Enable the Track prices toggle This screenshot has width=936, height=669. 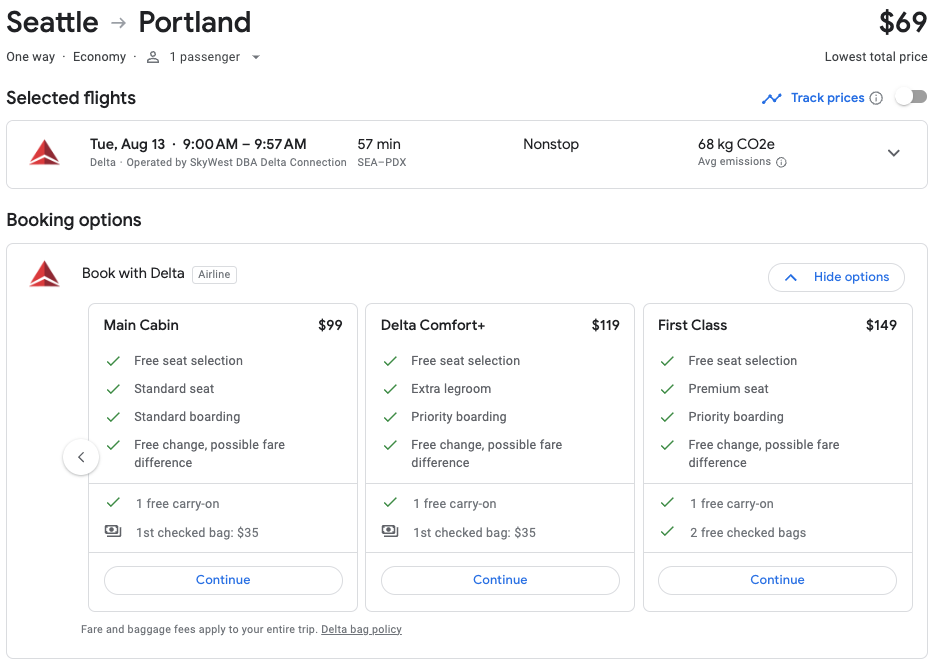pyautogui.click(x=911, y=97)
